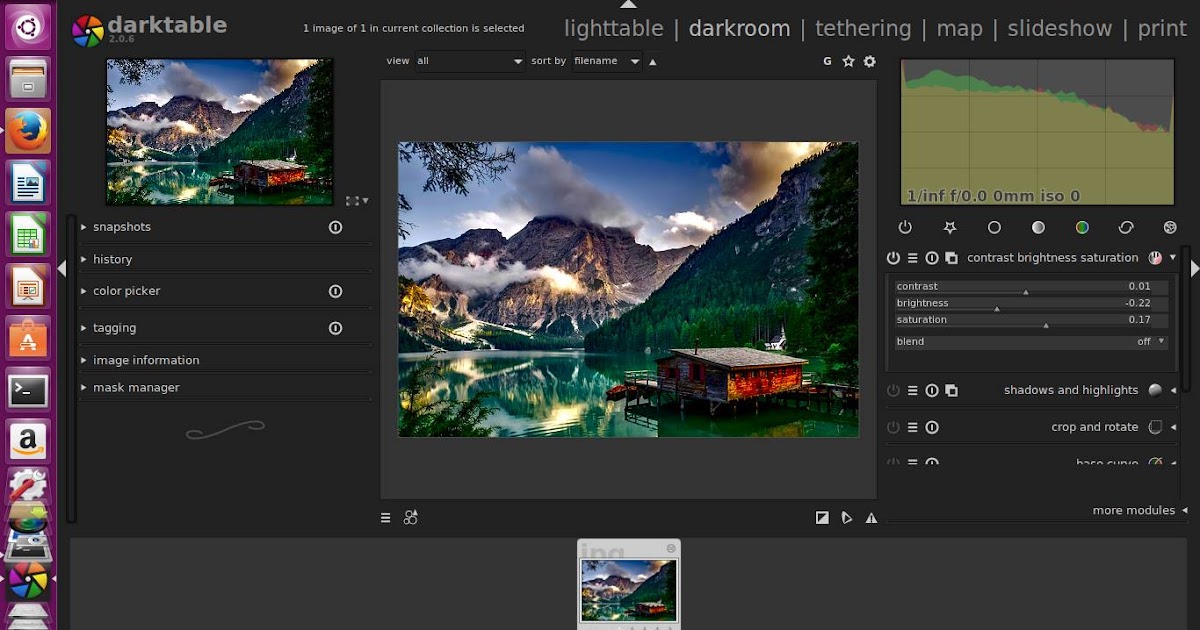Open presets menu for crop and rotate
The image size is (1200, 630).
913,428
